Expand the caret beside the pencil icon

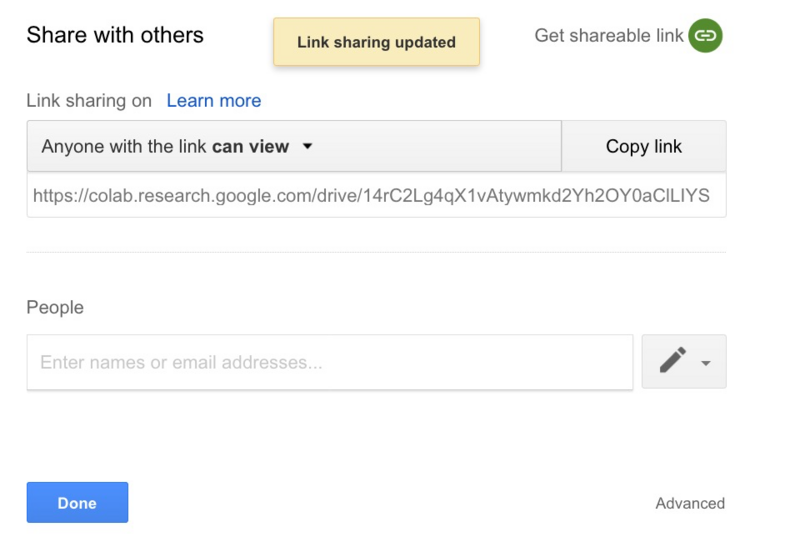click(706, 363)
